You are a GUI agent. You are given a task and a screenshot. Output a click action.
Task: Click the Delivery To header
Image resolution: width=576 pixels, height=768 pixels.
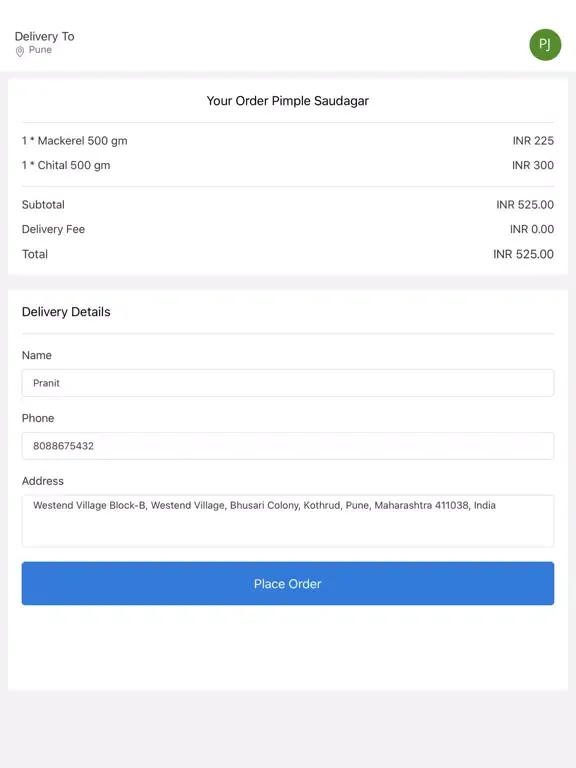(x=45, y=36)
